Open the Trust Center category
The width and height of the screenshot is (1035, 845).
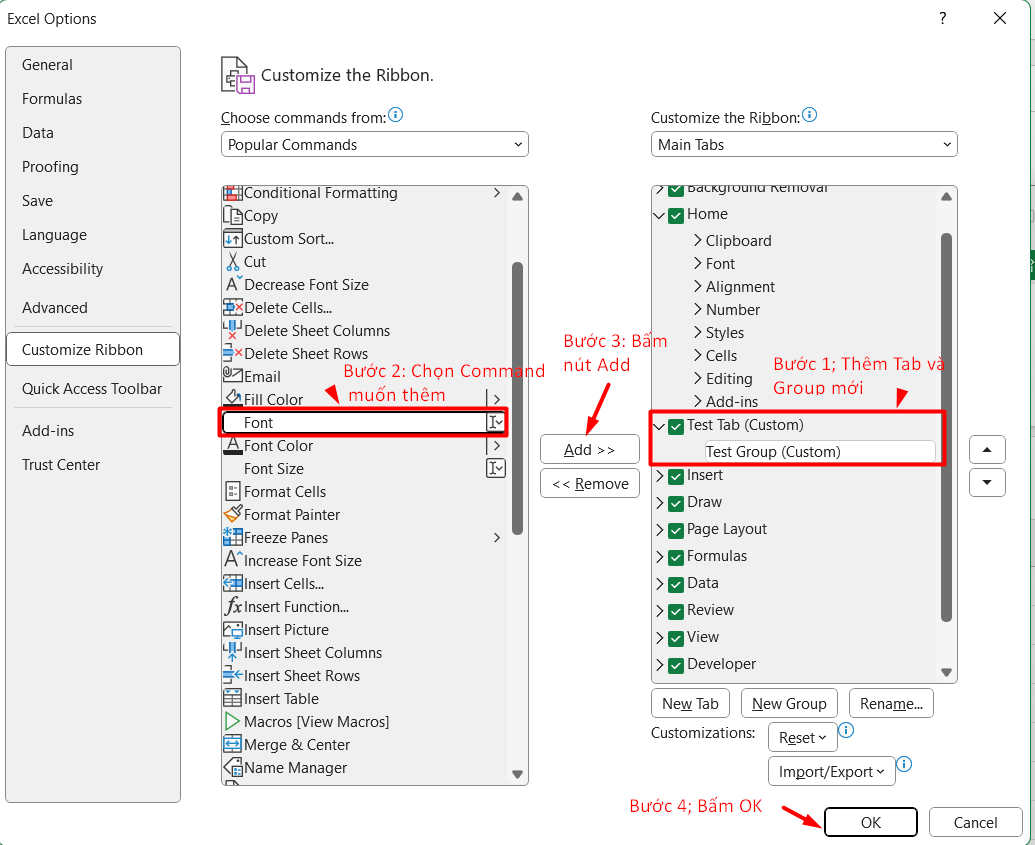61,465
